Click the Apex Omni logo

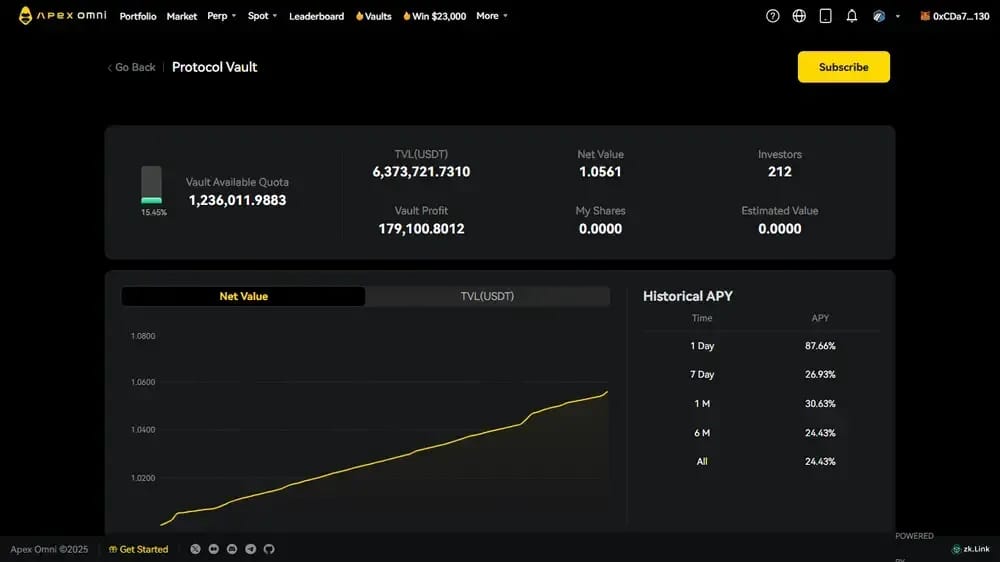pyautogui.click(x=62, y=15)
